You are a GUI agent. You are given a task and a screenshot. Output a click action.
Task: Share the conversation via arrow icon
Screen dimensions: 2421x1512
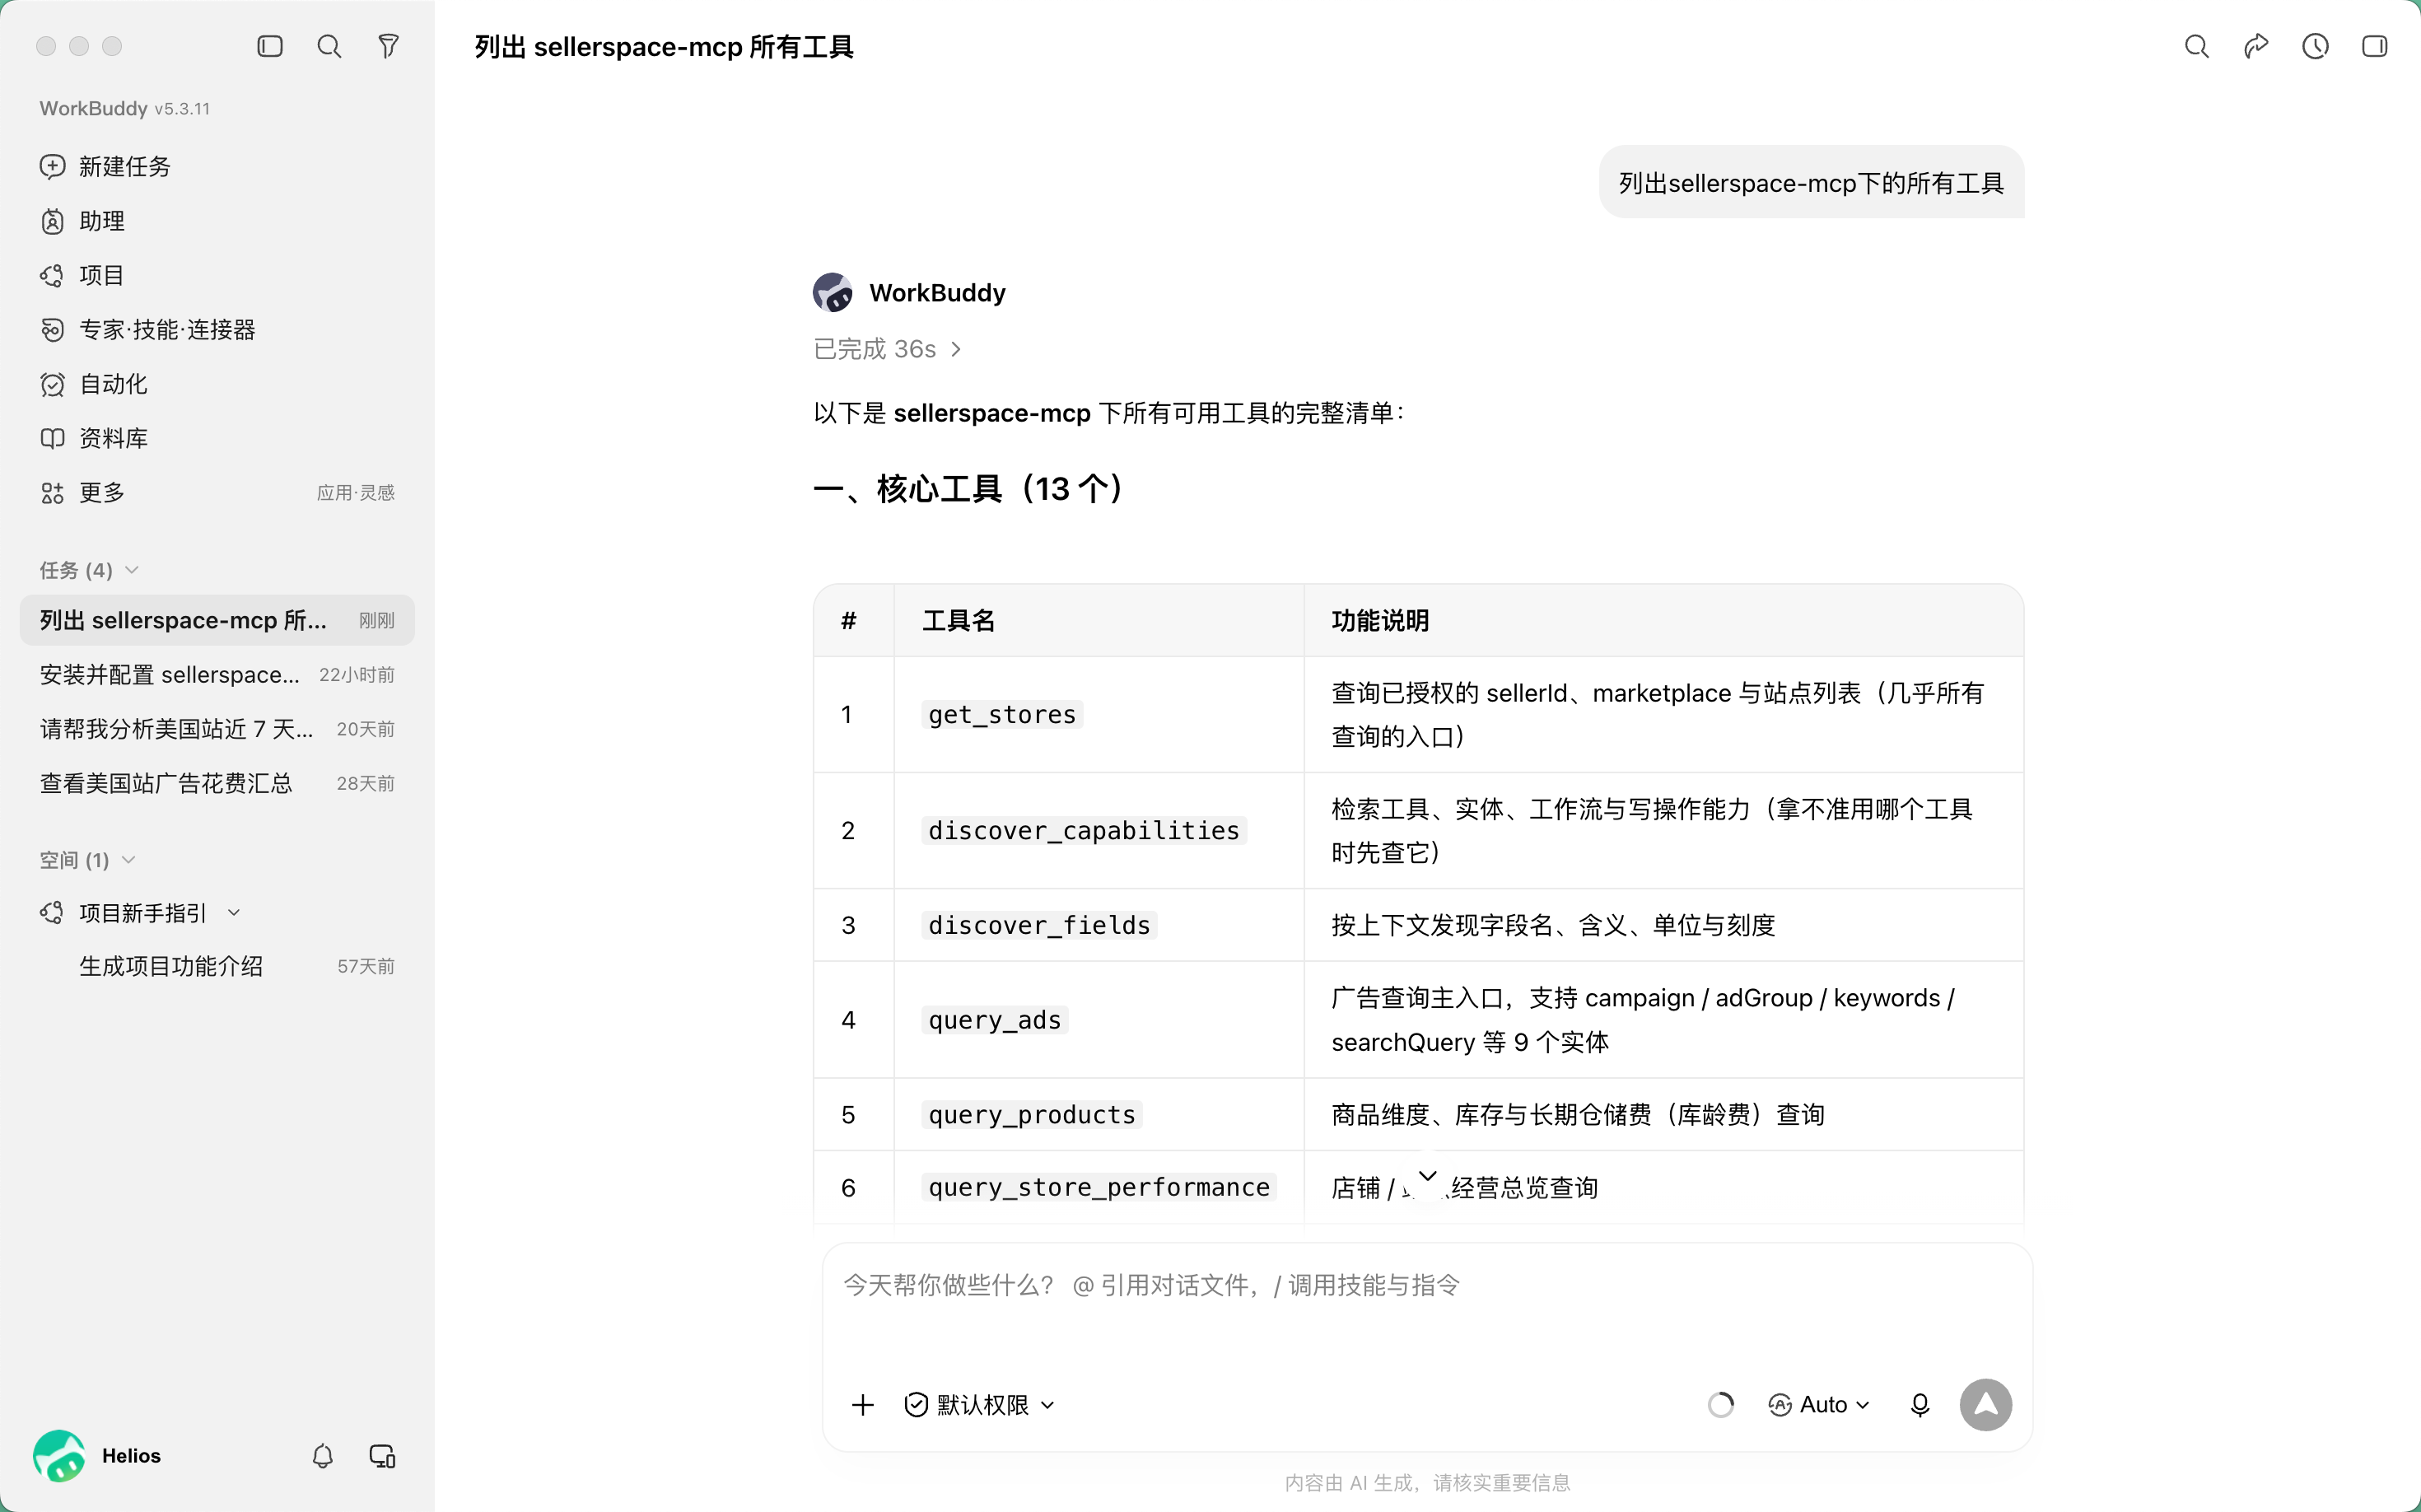[2256, 46]
